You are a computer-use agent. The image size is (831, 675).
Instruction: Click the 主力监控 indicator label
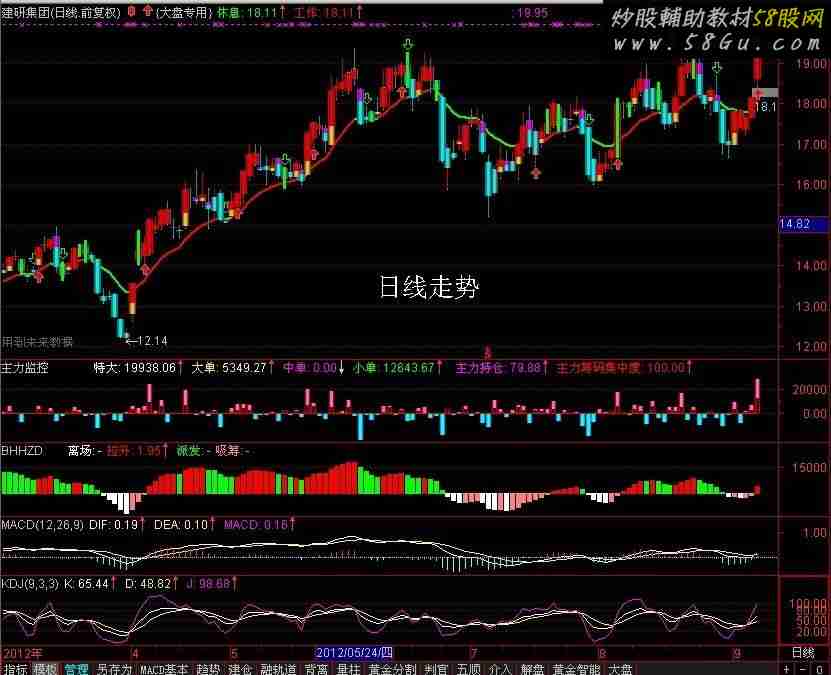coord(24,367)
